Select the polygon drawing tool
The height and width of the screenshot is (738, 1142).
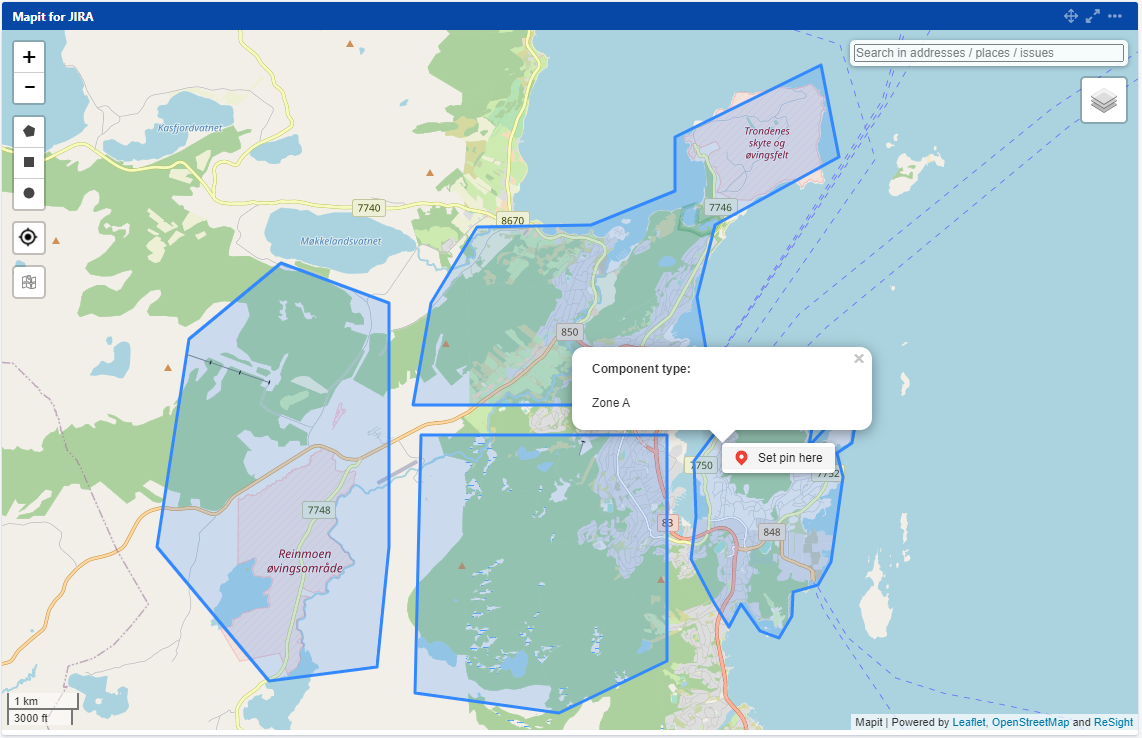tap(29, 131)
